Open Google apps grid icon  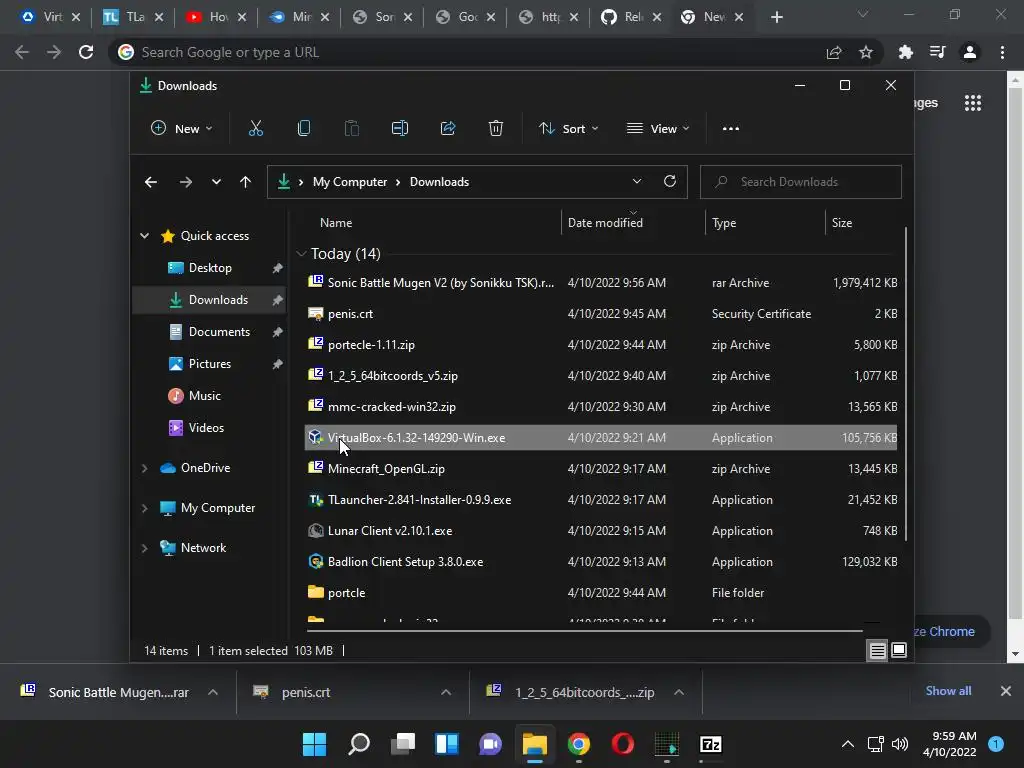tap(972, 103)
